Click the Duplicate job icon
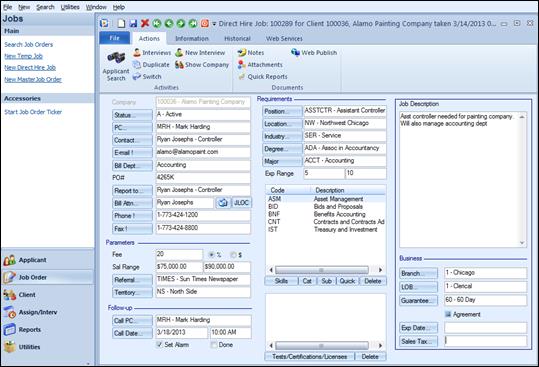 click(137, 65)
